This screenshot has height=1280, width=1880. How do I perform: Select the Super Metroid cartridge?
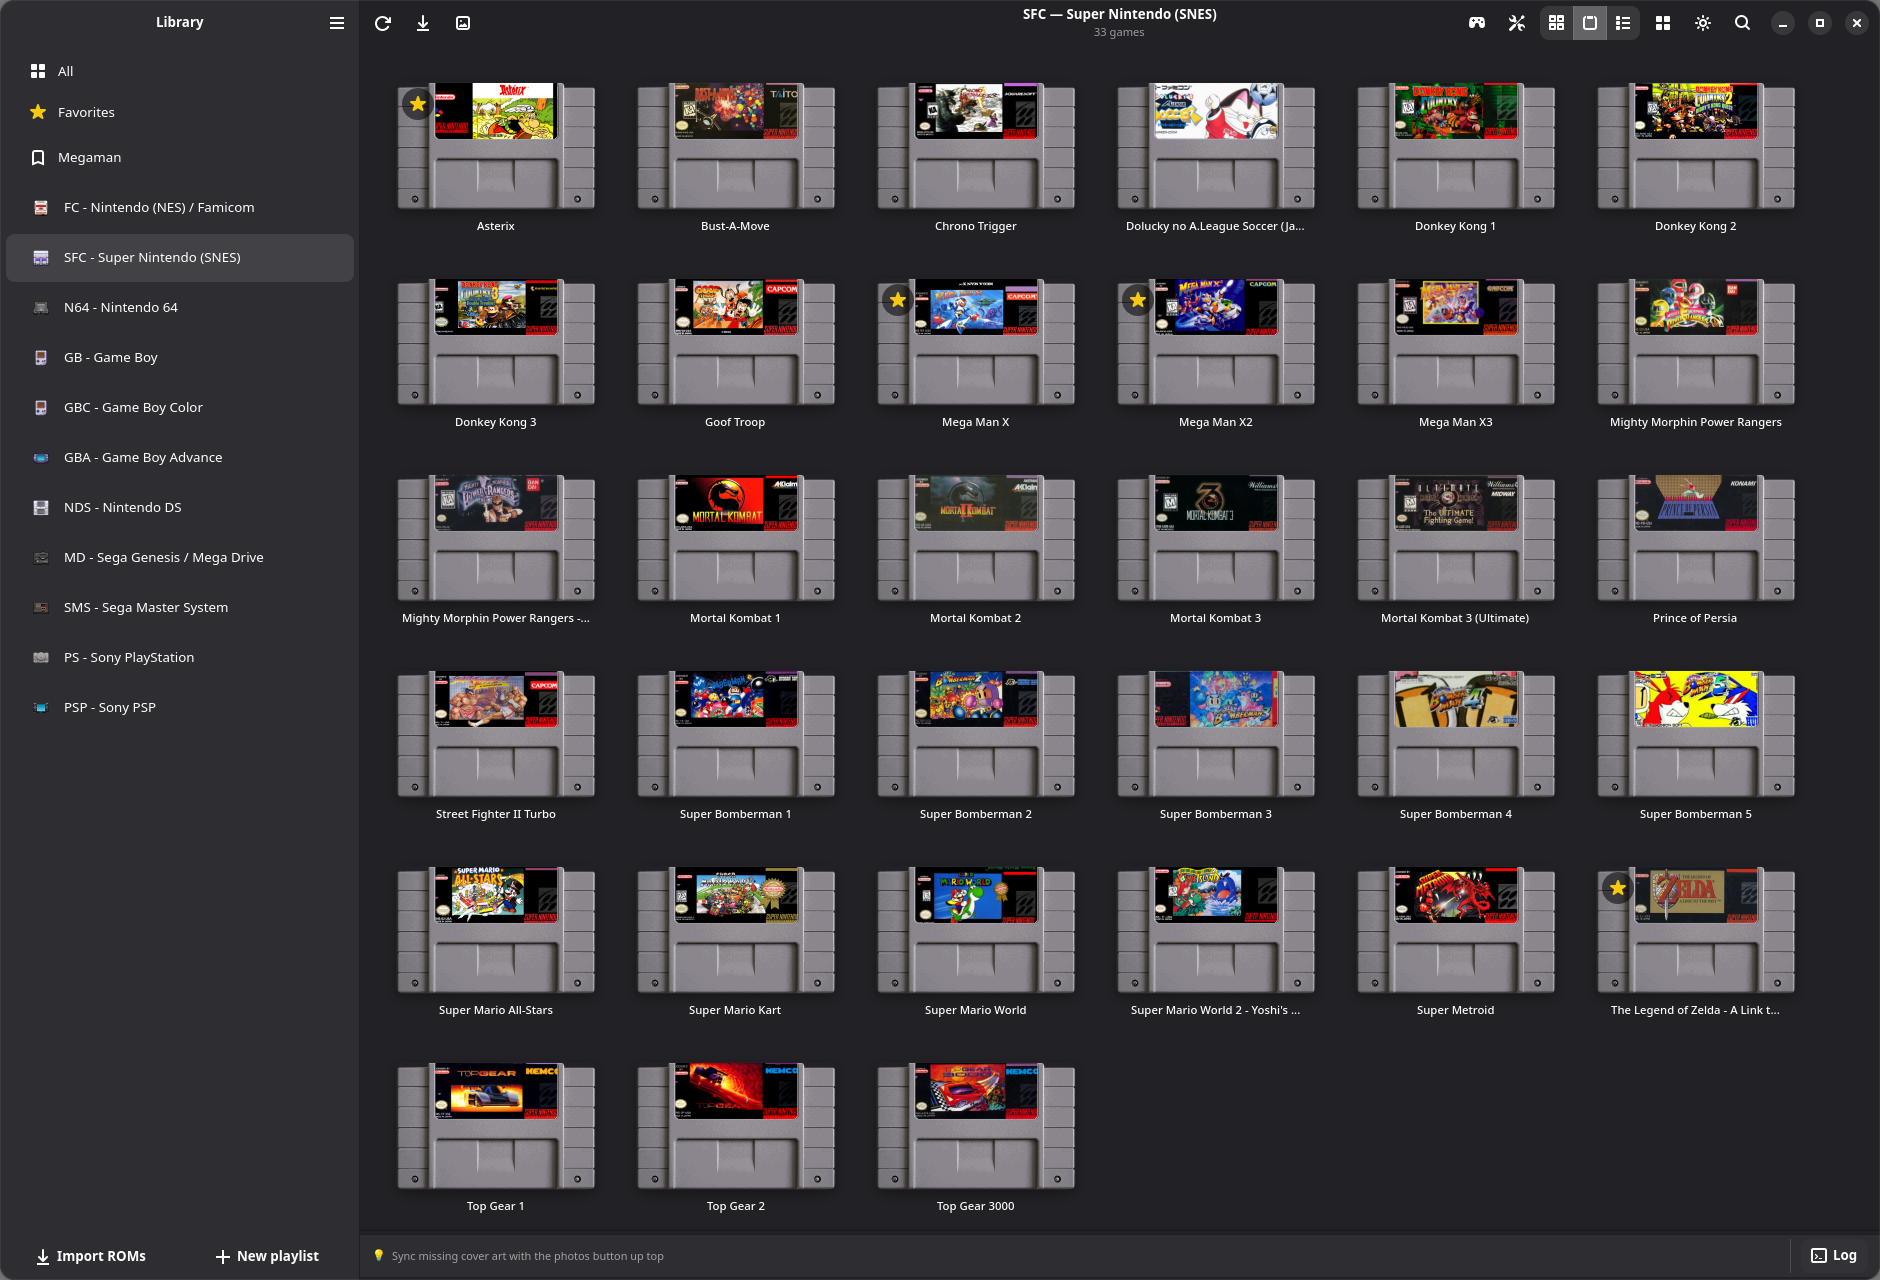[1456, 930]
